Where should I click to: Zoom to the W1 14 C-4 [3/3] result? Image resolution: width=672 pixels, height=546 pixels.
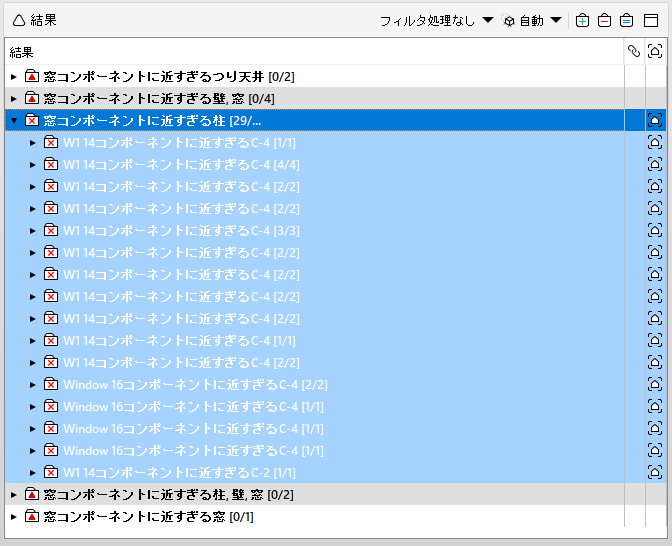click(655, 231)
